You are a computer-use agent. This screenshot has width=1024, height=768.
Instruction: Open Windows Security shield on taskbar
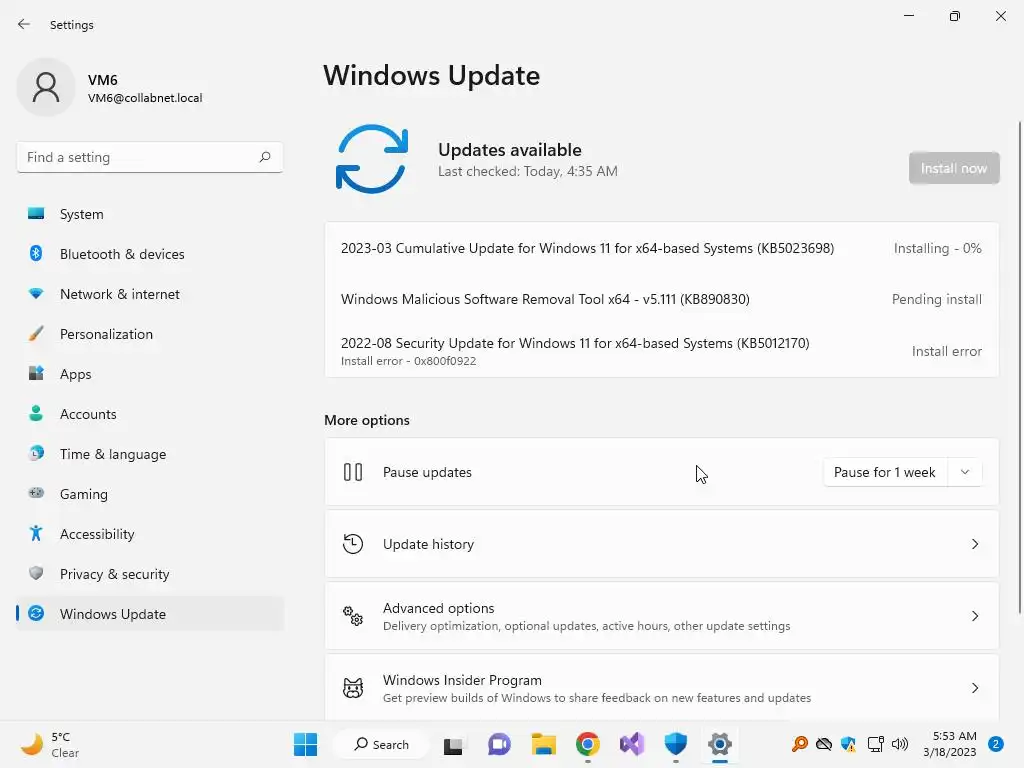[x=676, y=744]
